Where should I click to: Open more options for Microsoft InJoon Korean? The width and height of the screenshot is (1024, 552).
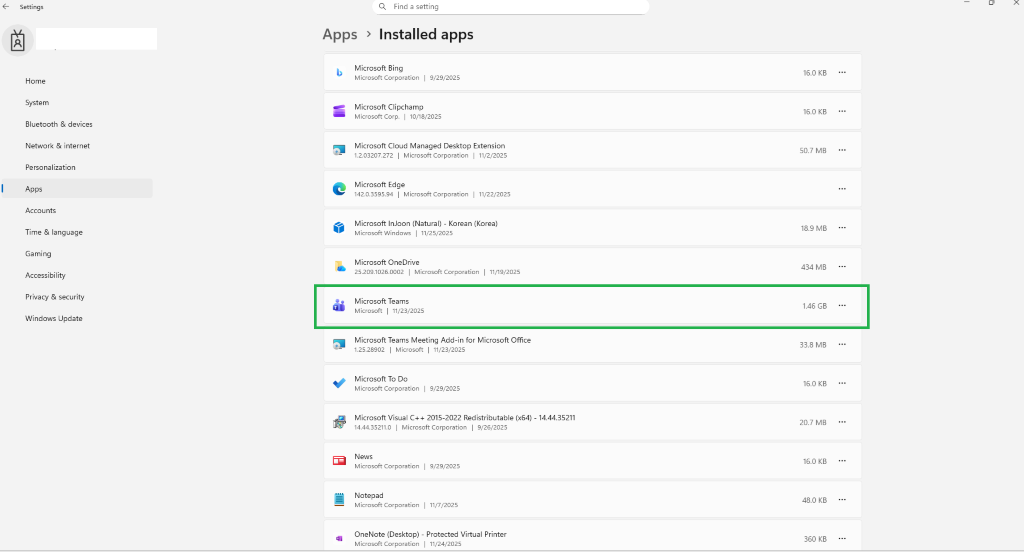842,227
